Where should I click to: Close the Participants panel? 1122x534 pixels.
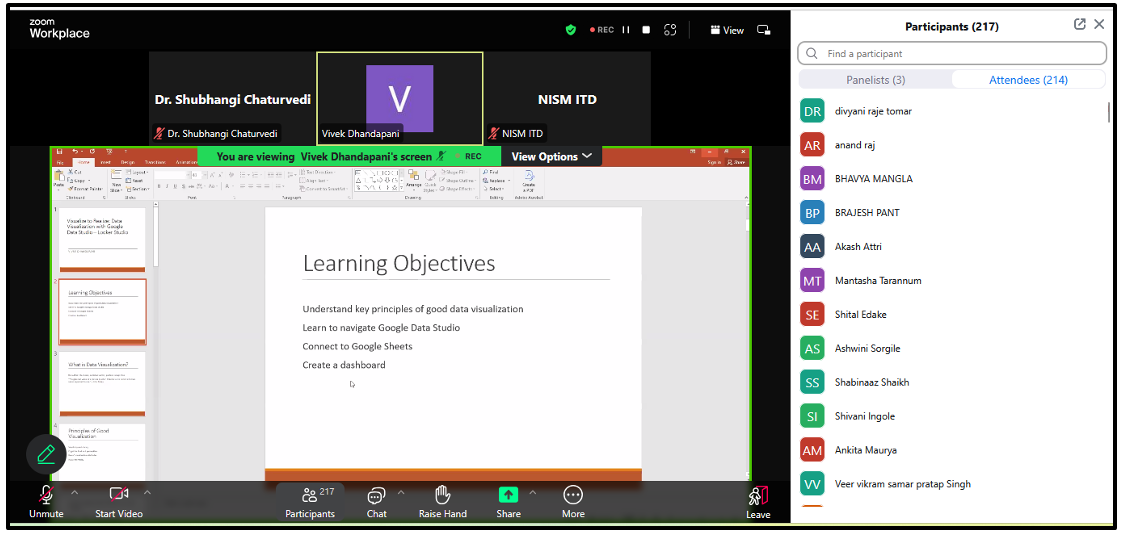[1100, 24]
